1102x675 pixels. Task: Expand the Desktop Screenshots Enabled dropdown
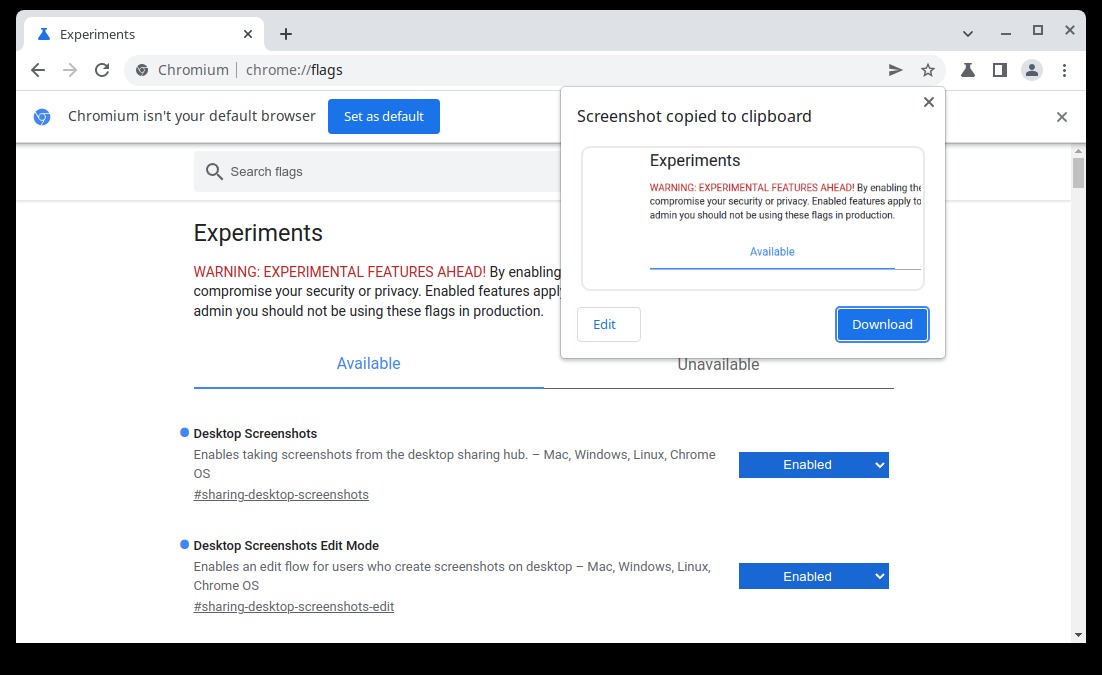point(813,465)
